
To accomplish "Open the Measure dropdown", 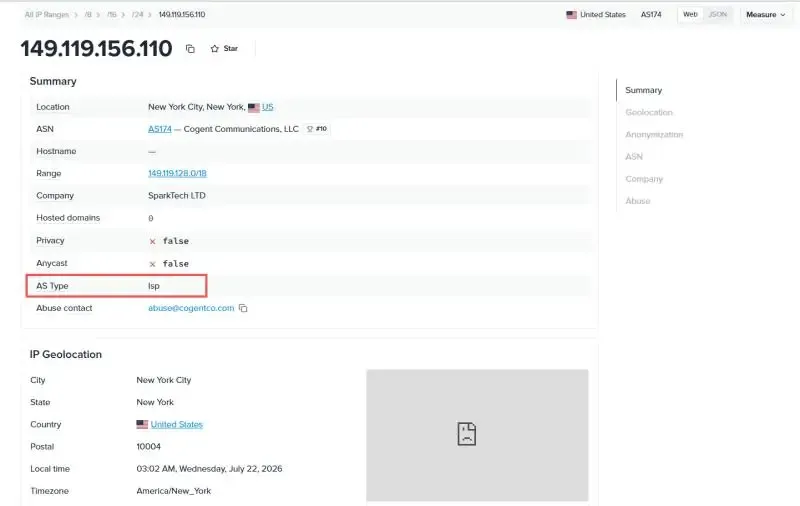I will click(x=766, y=15).
